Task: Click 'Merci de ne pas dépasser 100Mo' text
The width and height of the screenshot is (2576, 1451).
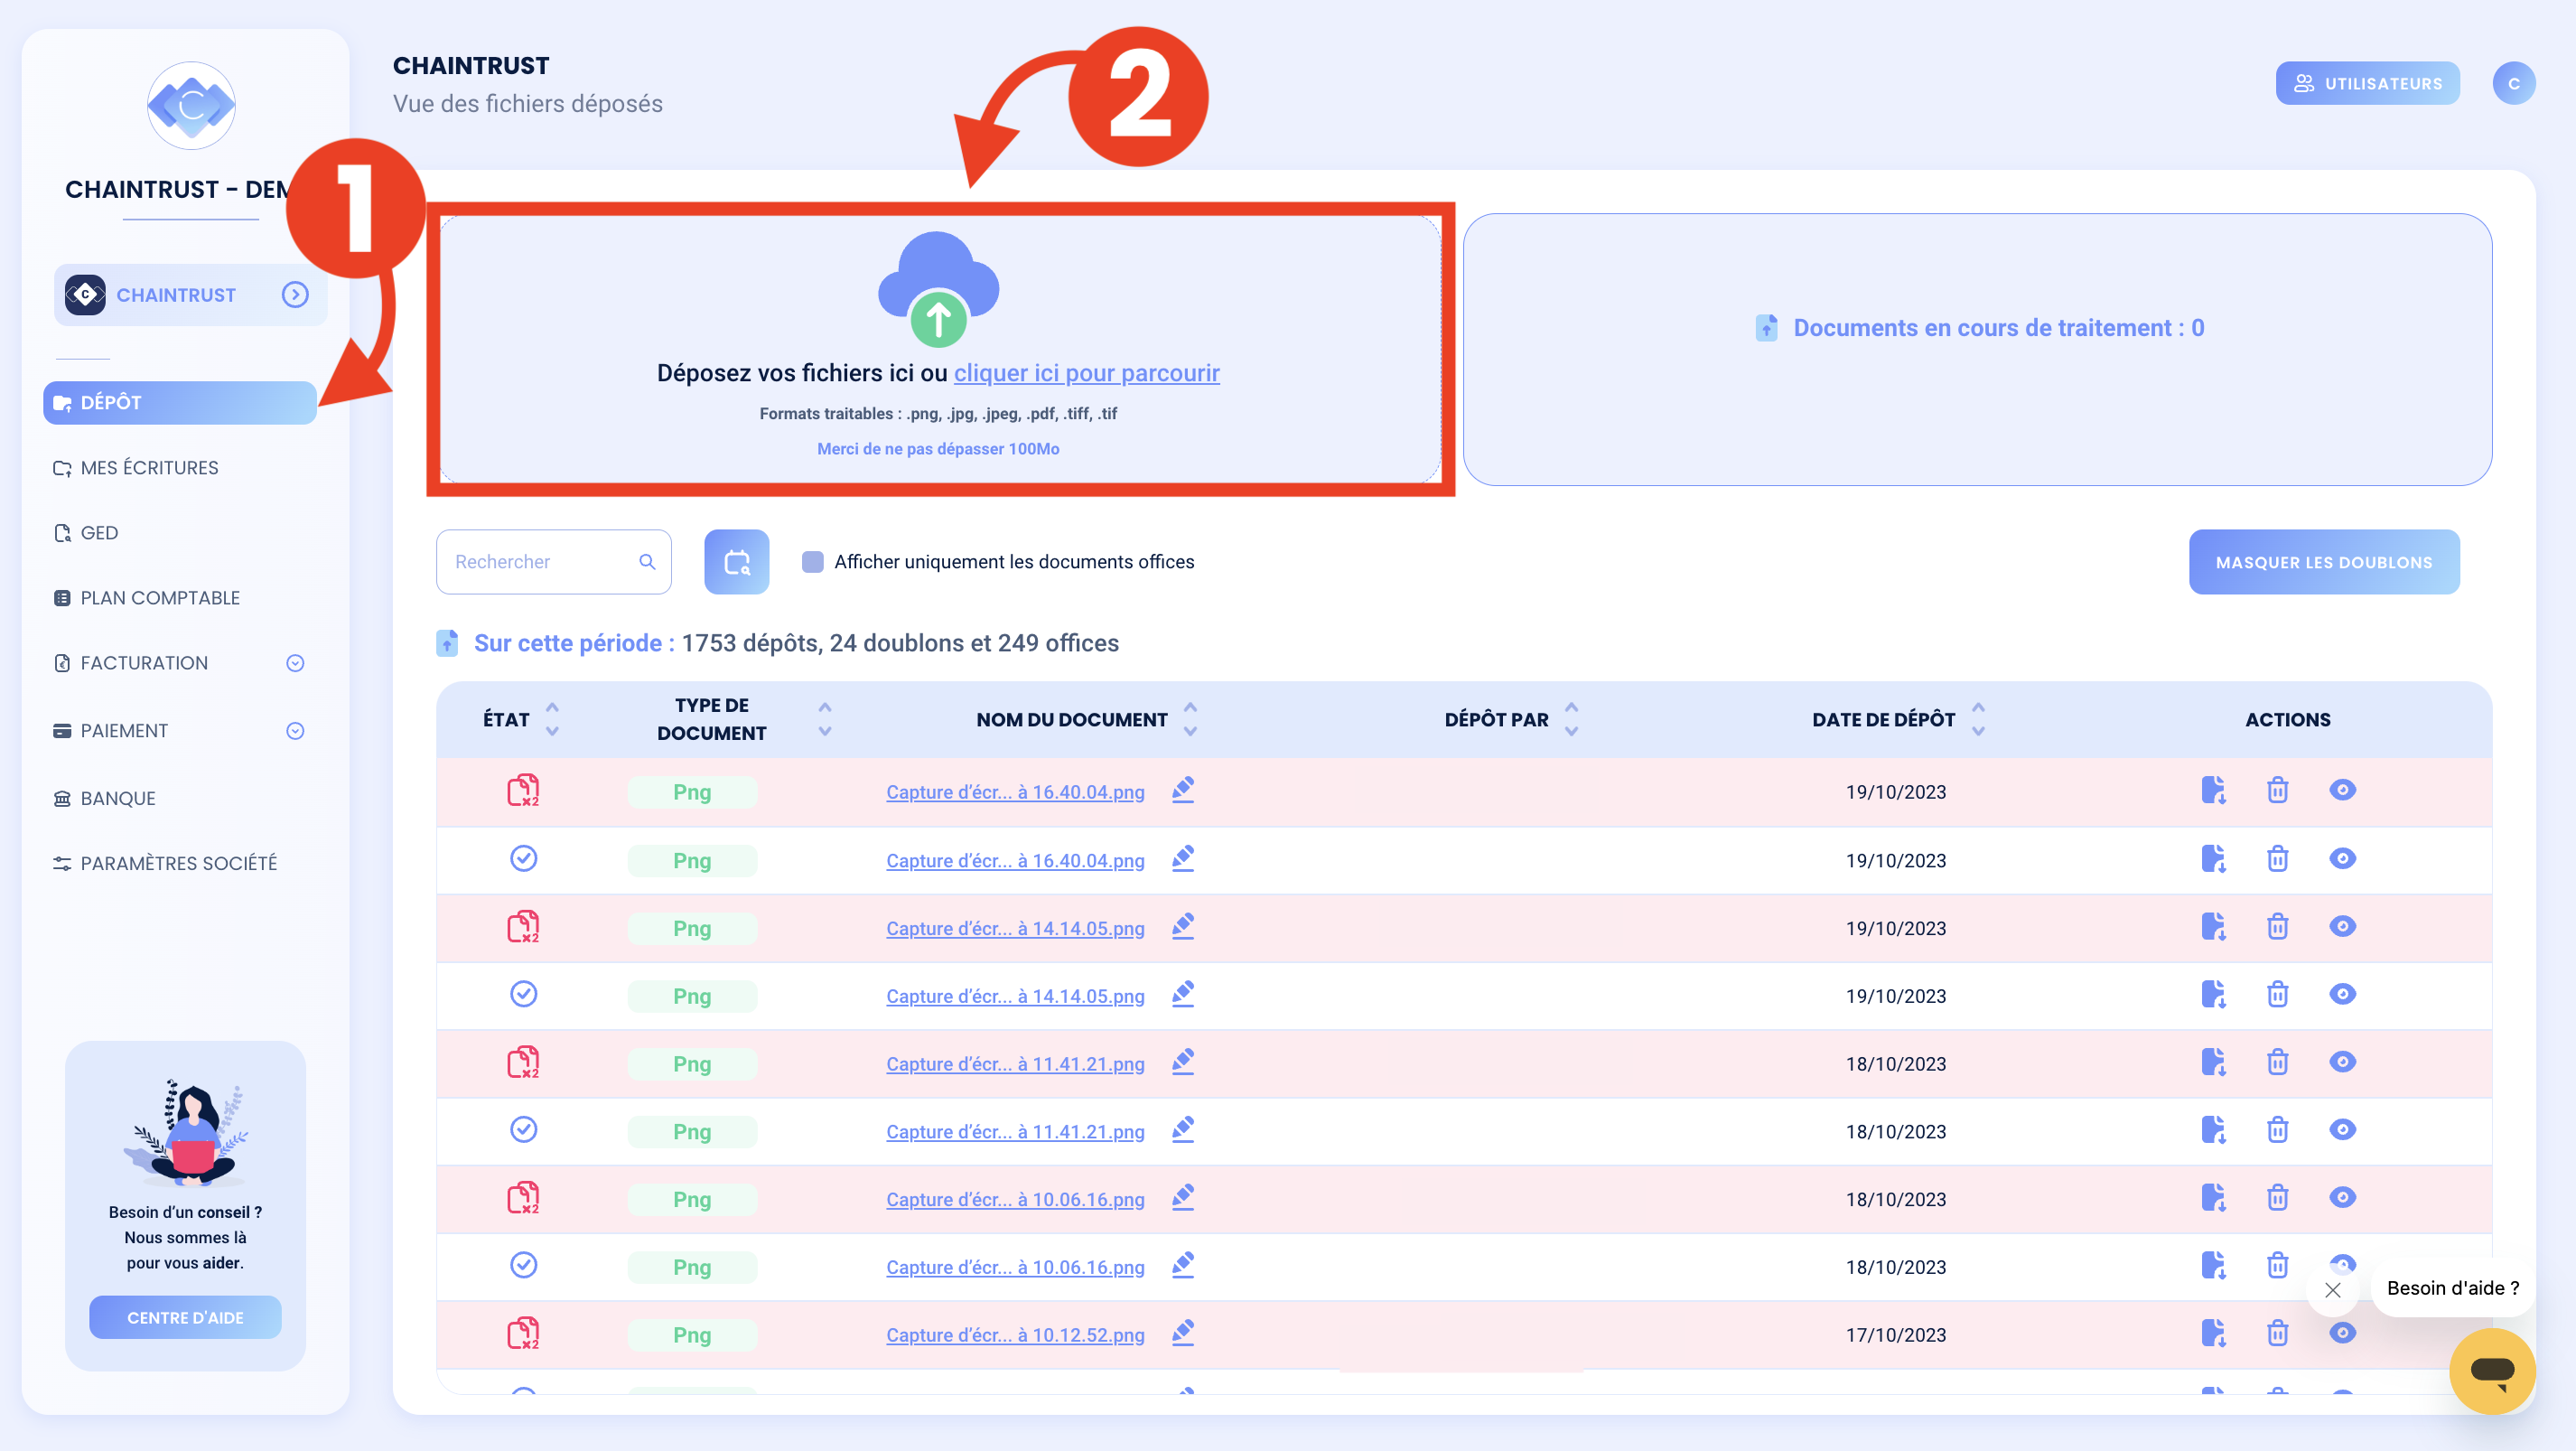Action: (x=938, y=449)
